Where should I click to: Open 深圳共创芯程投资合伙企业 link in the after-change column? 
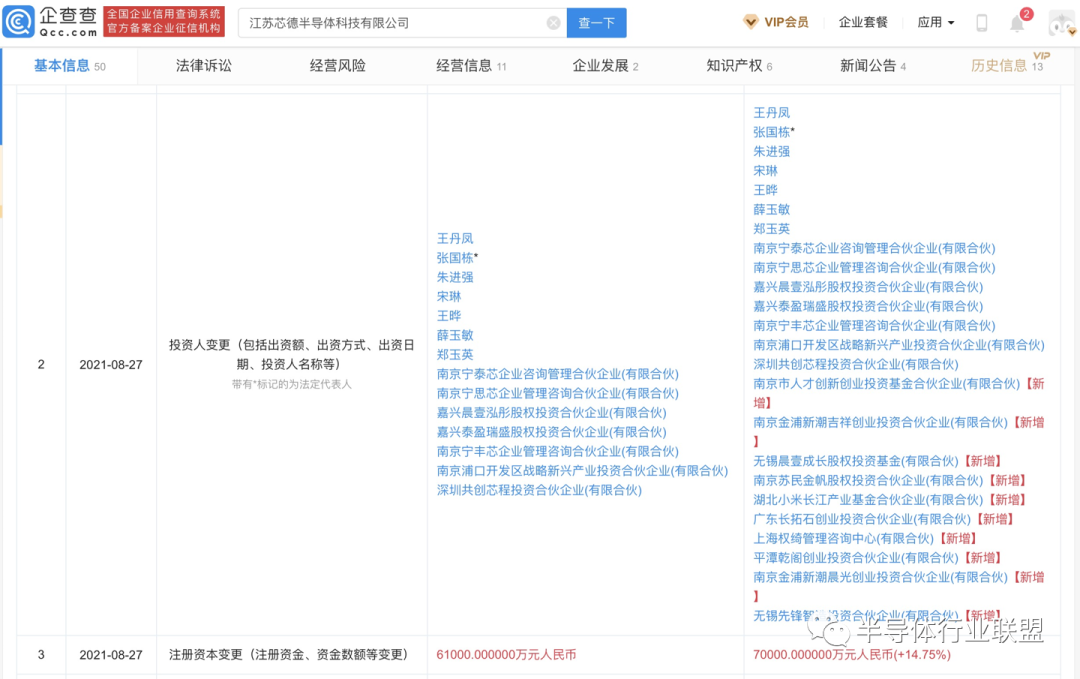tap(855, 364)
